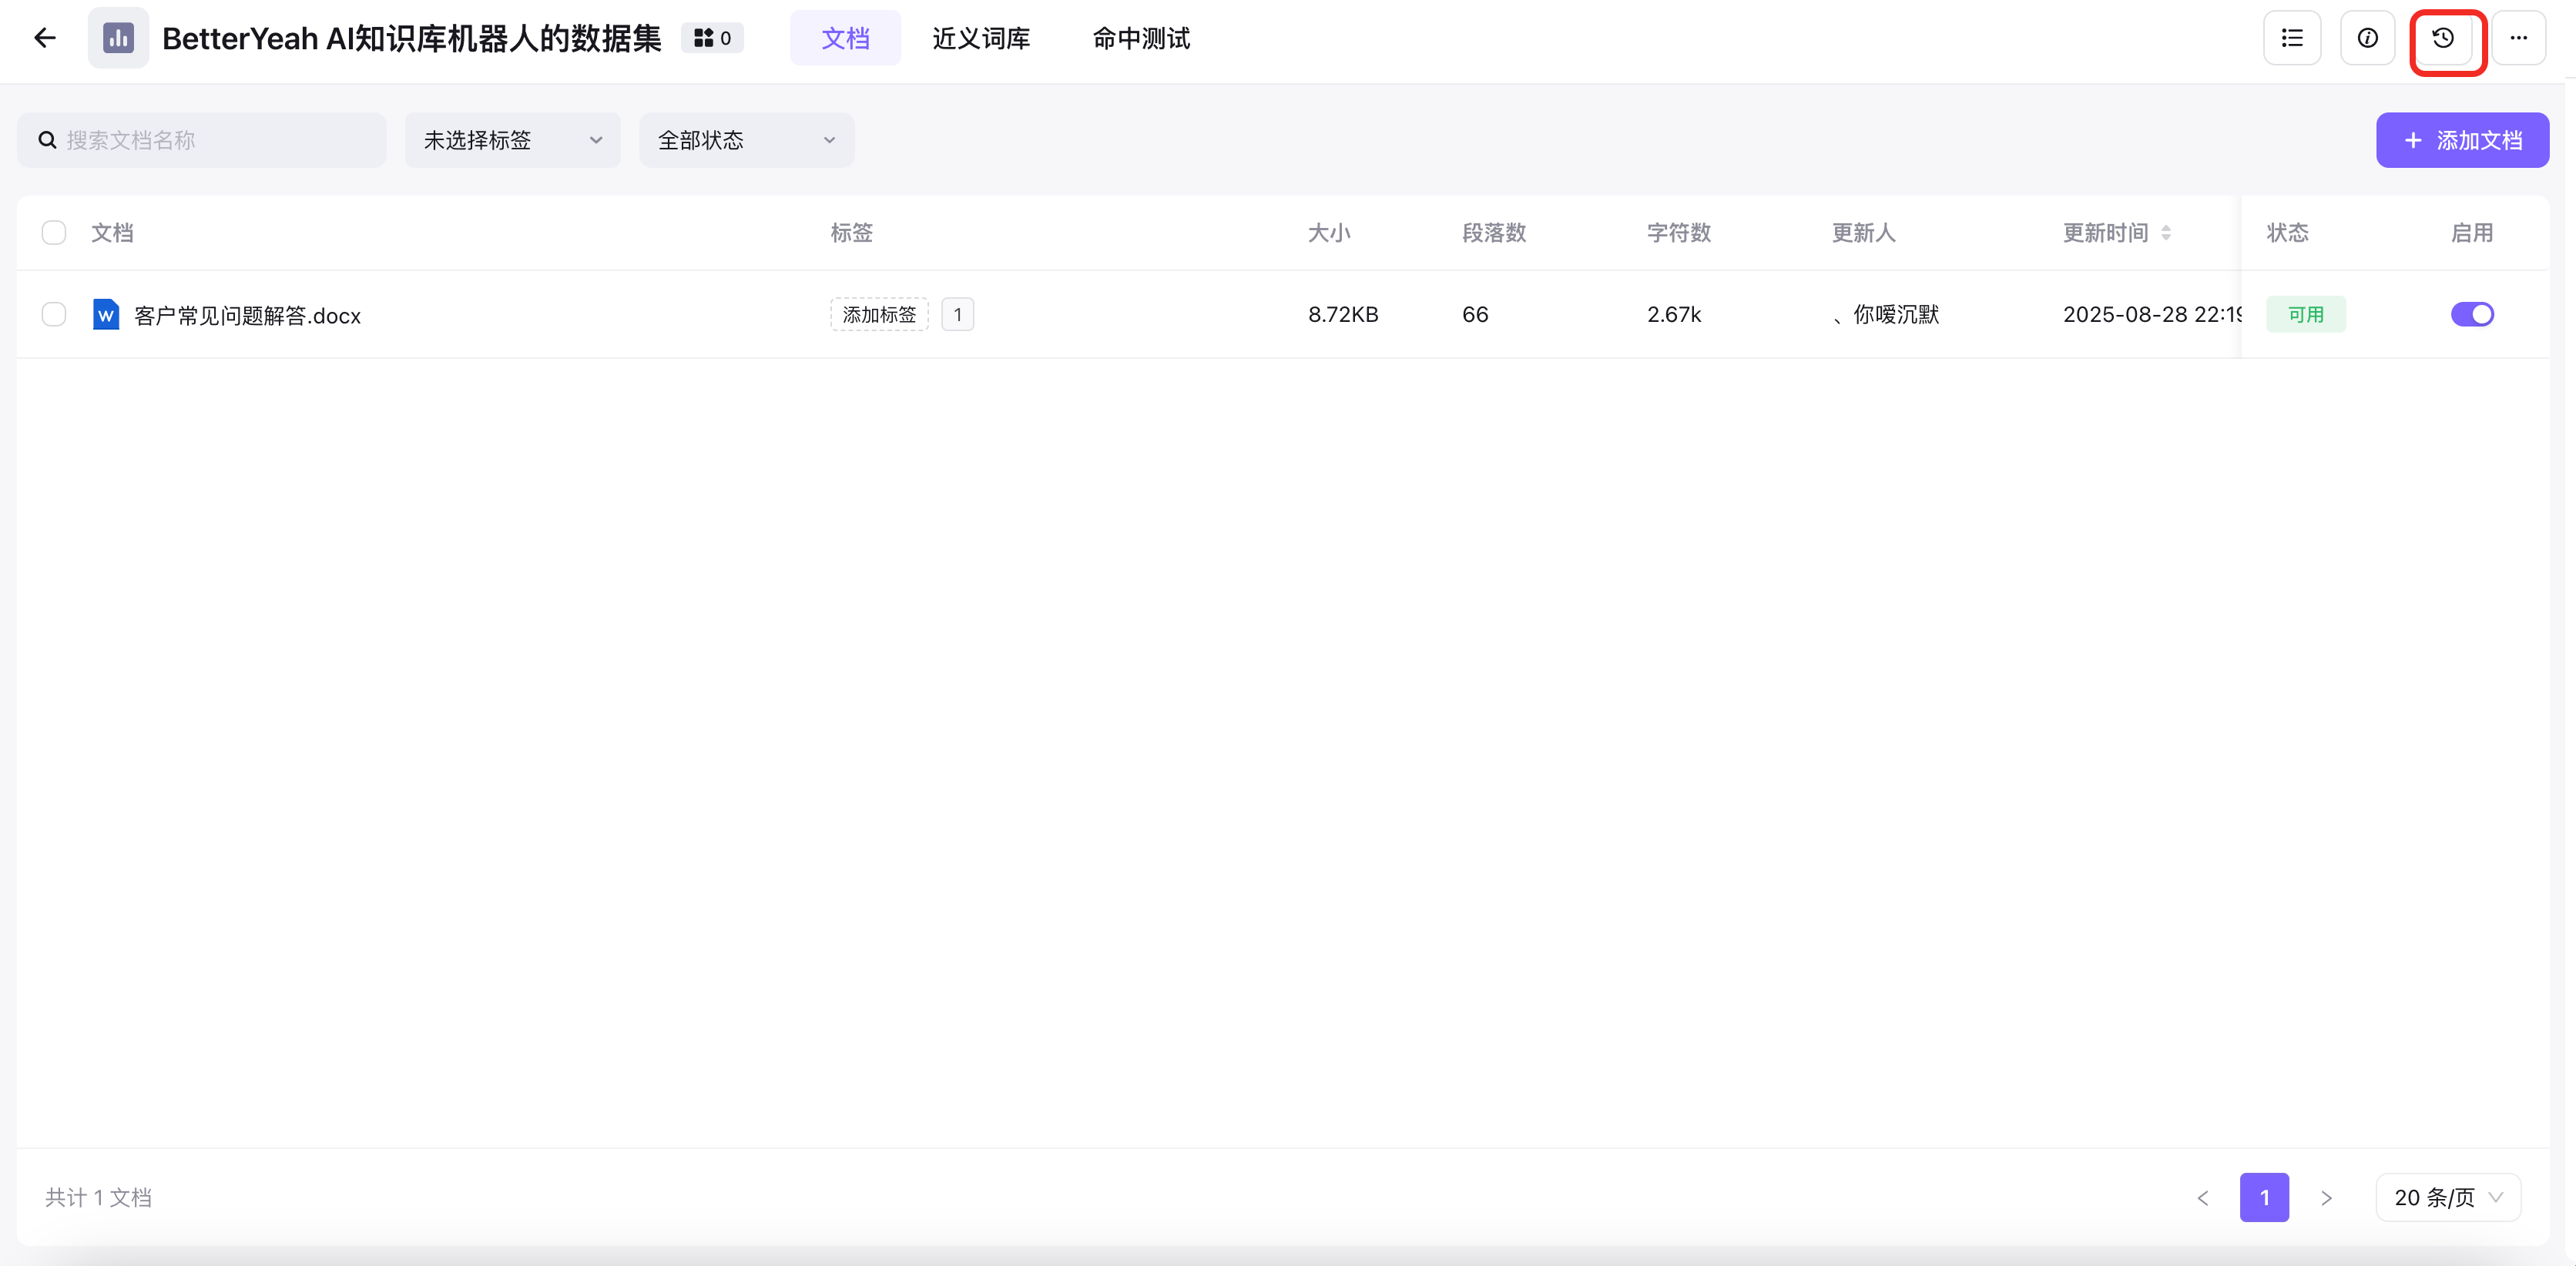The height and width of the screenshot is (1266, 2576).
Task: Click updater name 、你暧沉默
Action: [1886, 315]
